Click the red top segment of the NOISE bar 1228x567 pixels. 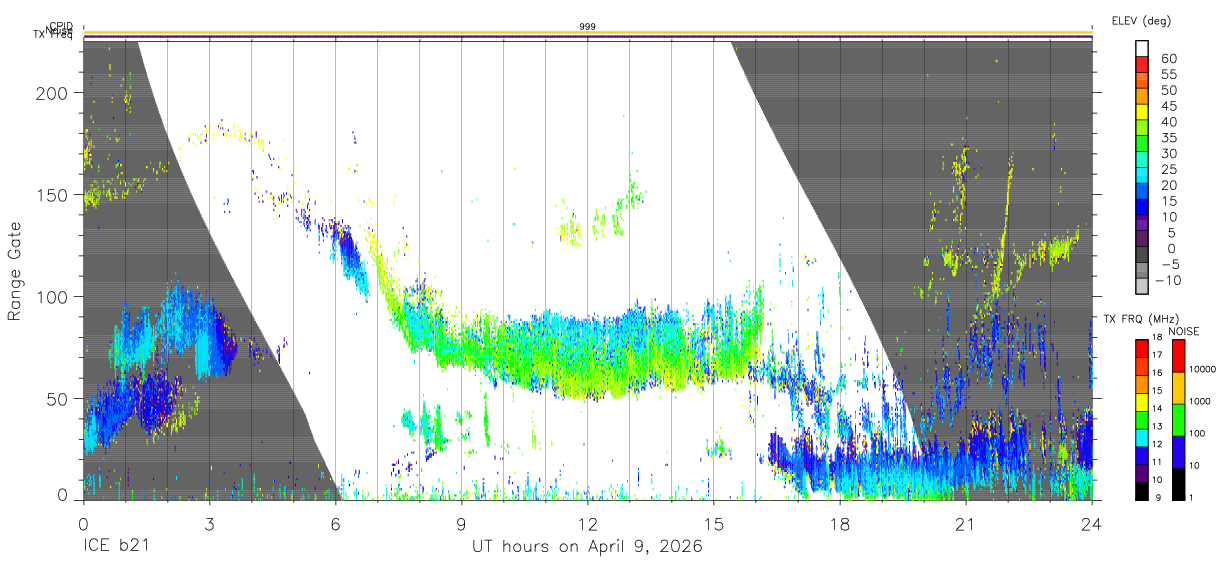pos(1179,356)
